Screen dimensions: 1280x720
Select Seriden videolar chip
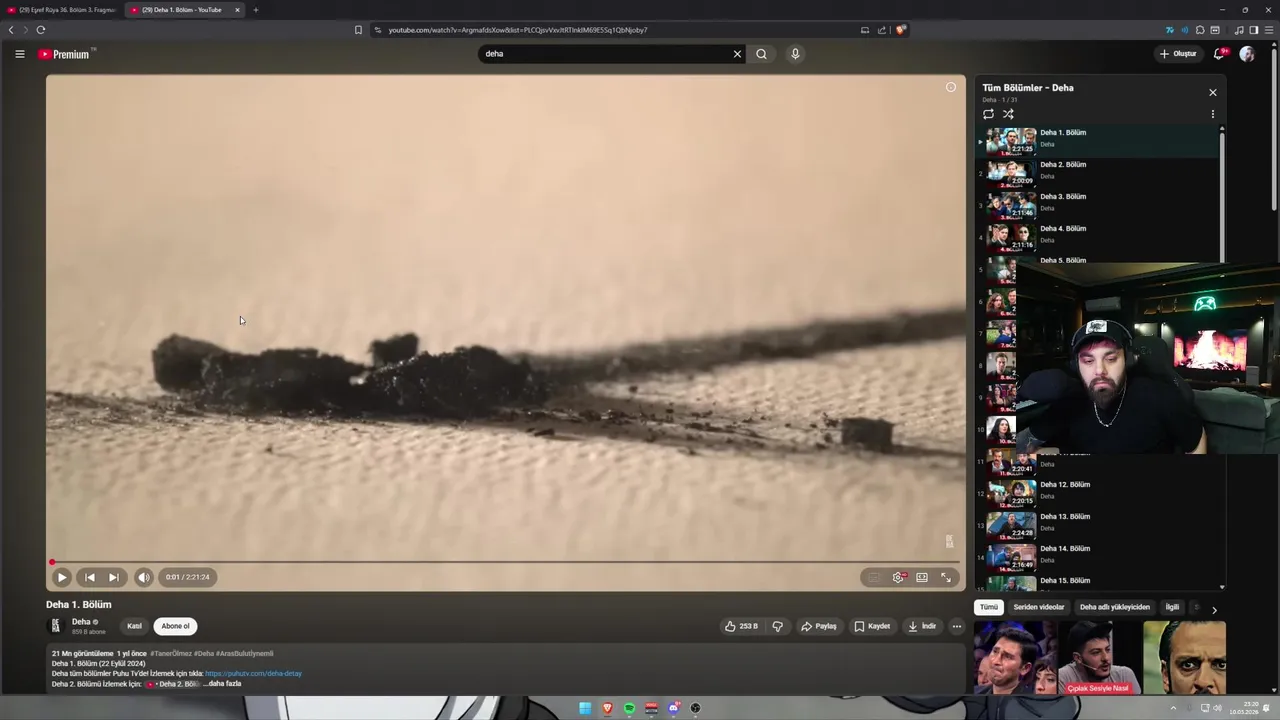(1039, 607)
